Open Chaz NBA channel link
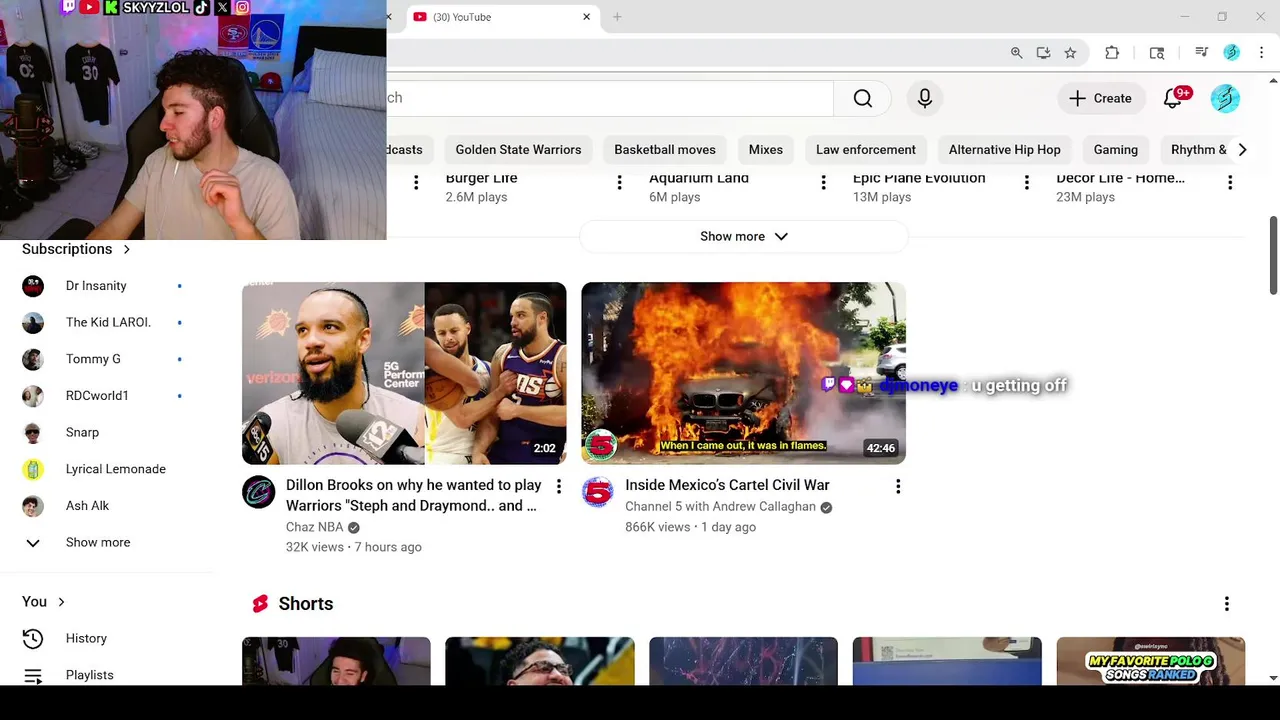The width and height of the screenshot is (1280, 720). tap(314, 527)
